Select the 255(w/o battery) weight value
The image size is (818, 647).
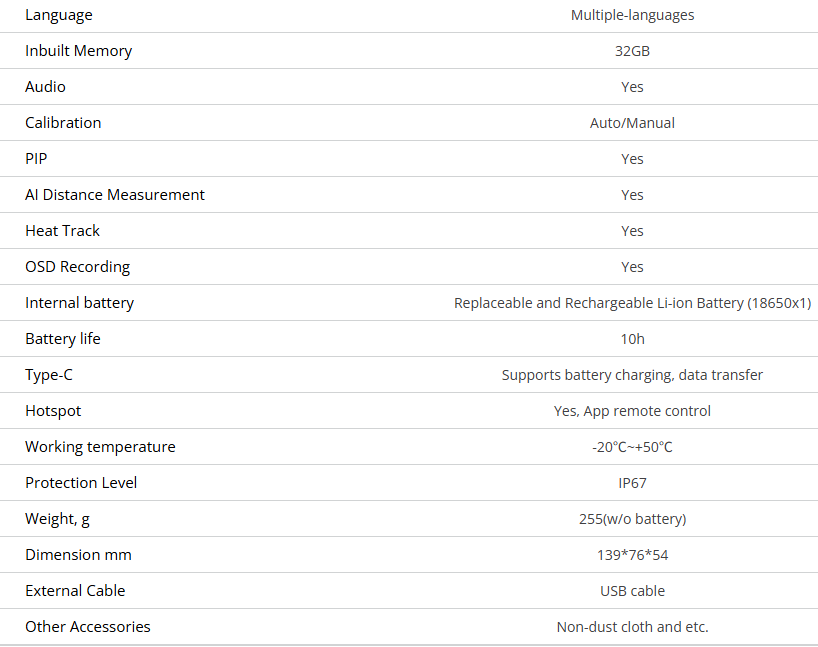pos(632,519)
